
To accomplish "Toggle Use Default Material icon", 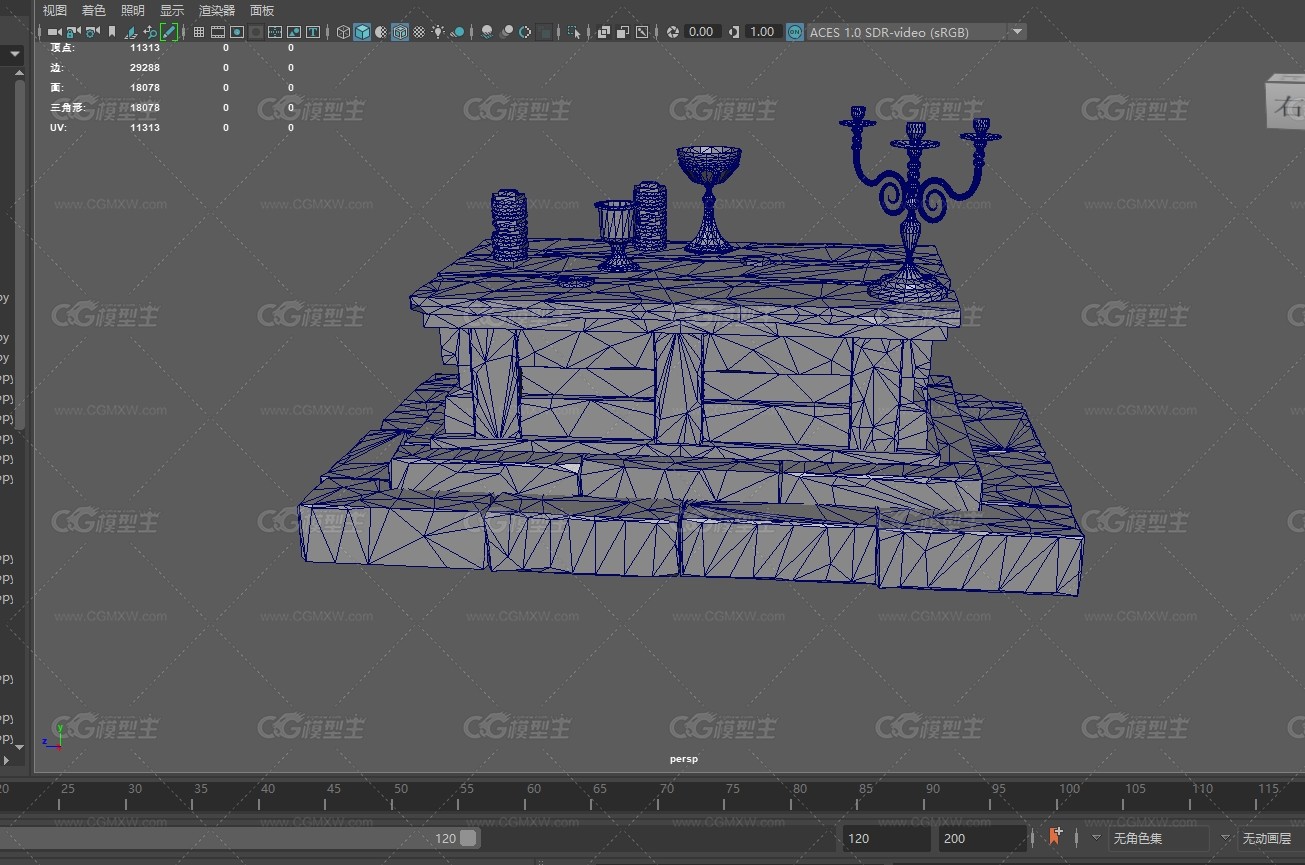I will [x=381, y=32].
